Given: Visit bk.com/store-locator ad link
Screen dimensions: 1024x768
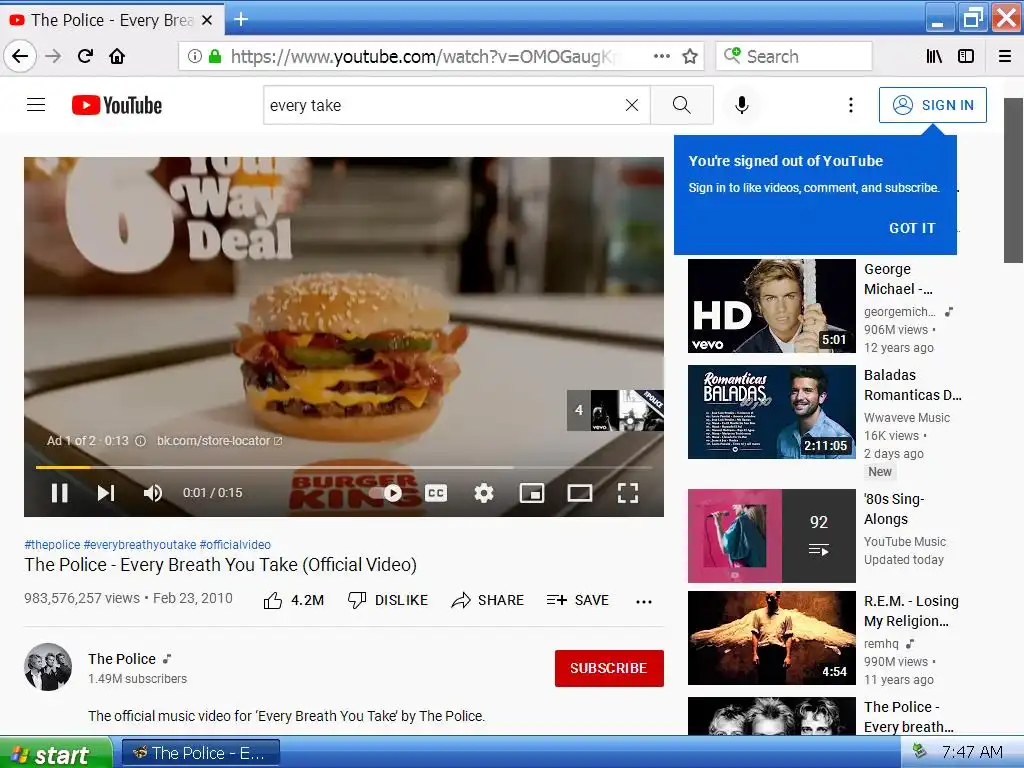Looking at the screenshot, I should [219, 441].
